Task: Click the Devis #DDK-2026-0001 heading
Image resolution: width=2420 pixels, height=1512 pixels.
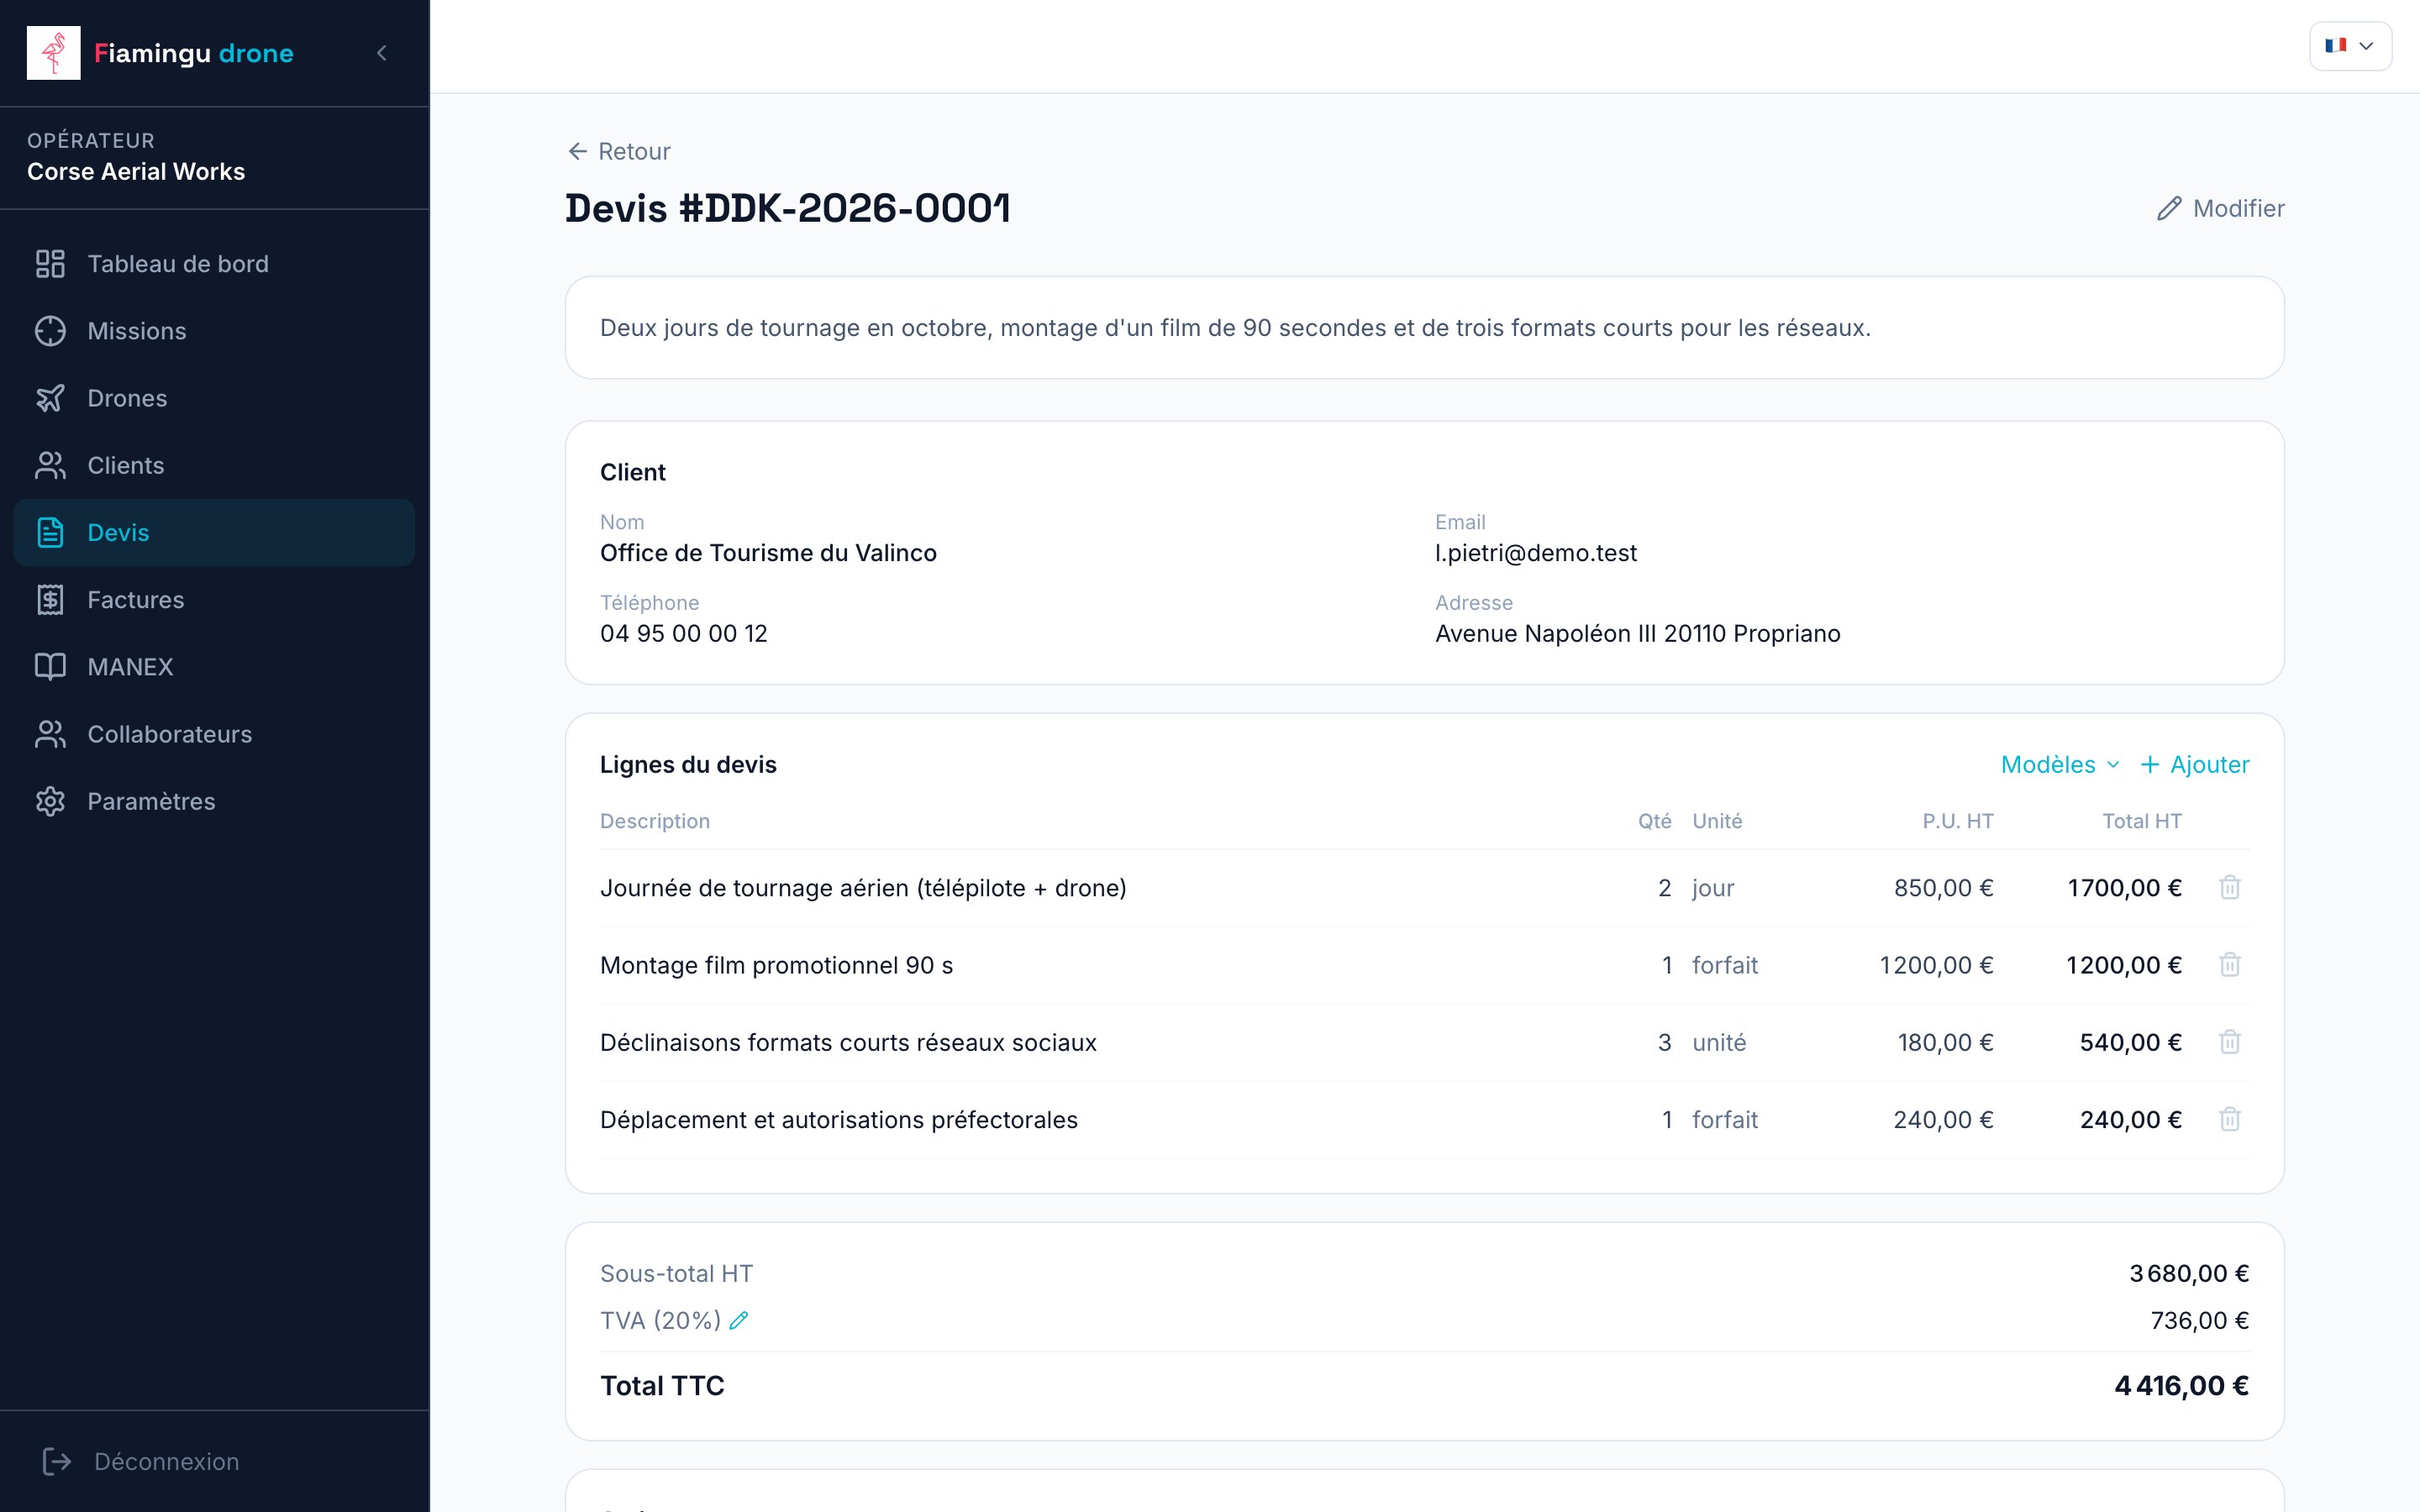Action: [x=788, y=208]
